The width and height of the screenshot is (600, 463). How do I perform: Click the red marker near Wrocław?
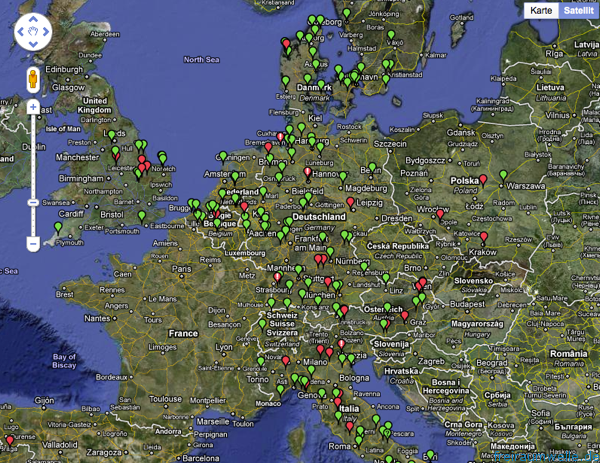[x=438, y=215]
